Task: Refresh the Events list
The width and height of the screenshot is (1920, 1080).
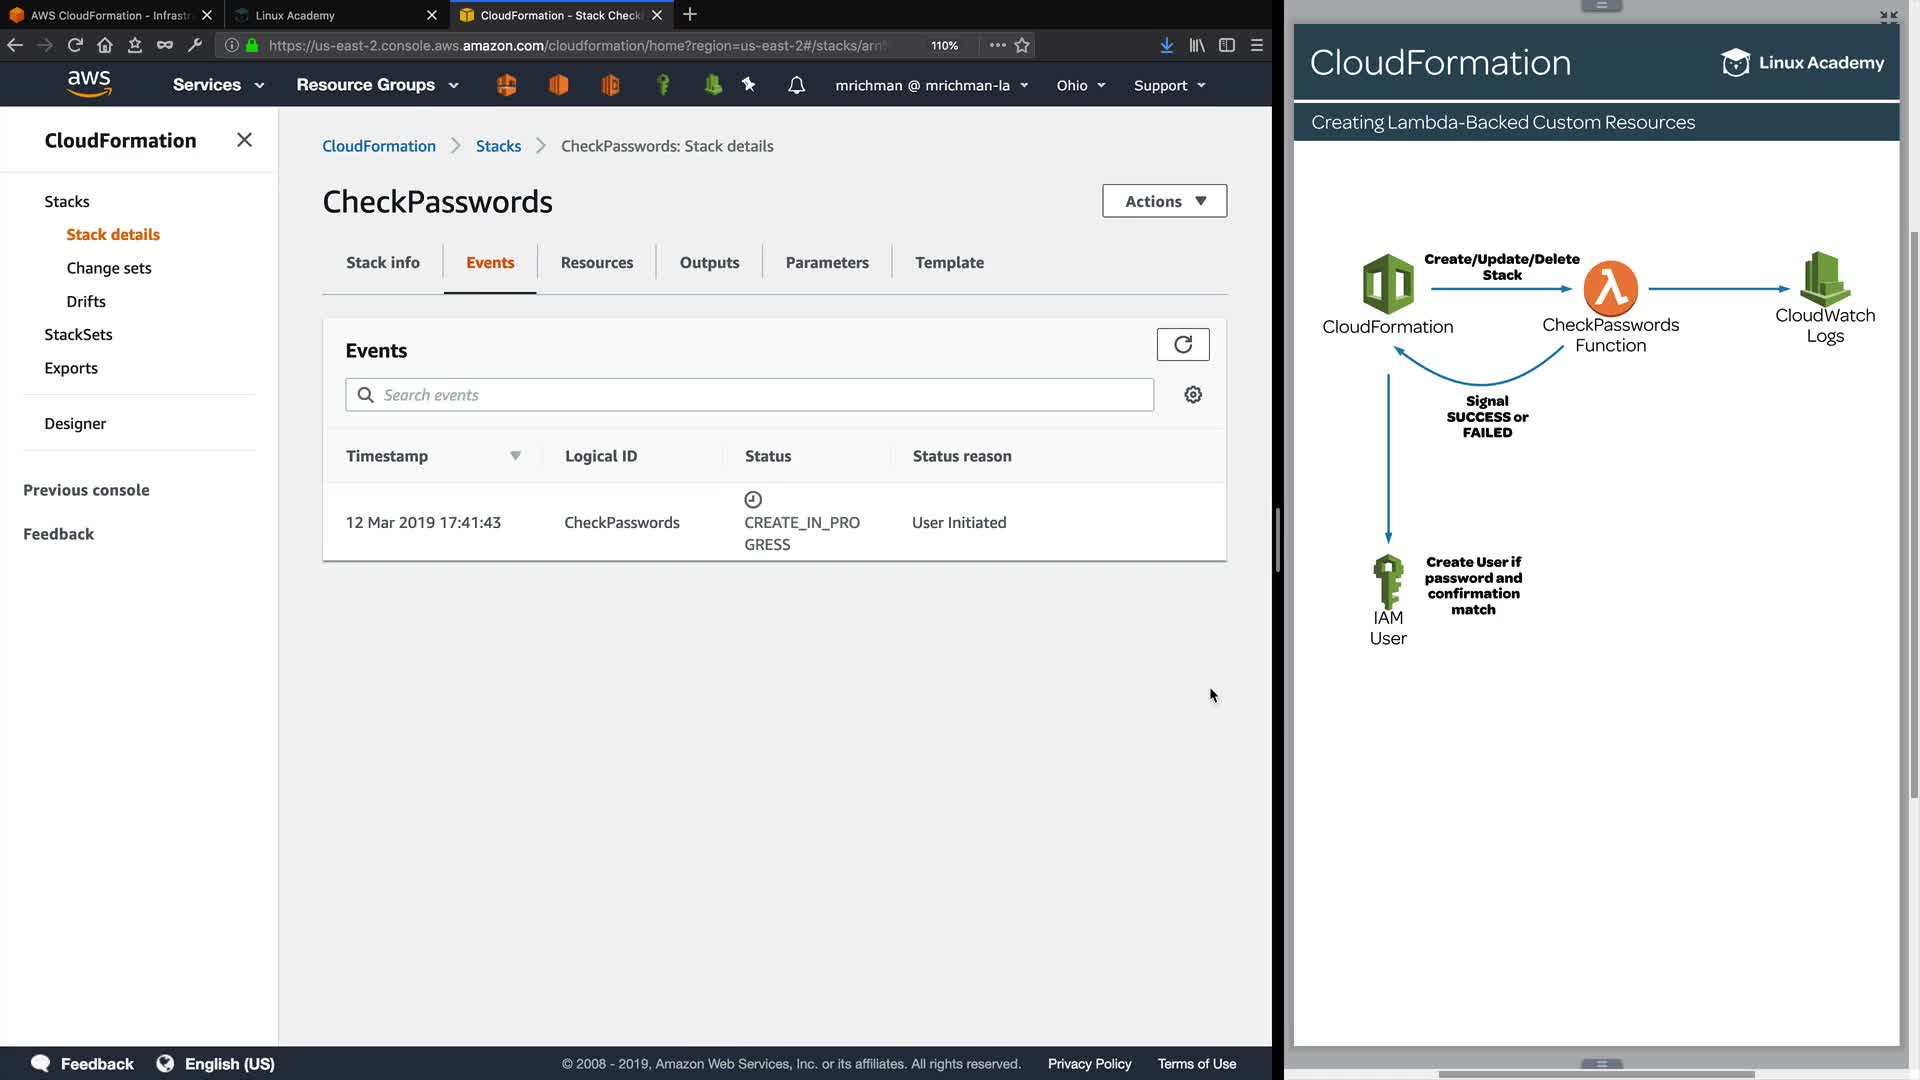Action: click(1183, 345)
